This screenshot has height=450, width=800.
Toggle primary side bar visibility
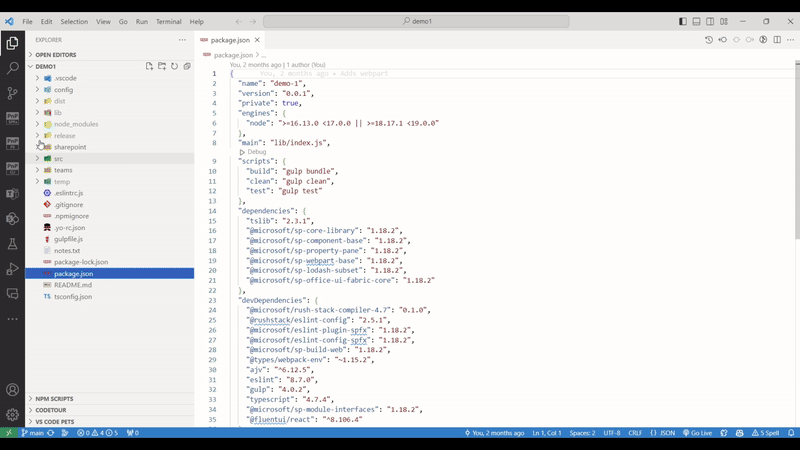[x=683, y=21]
